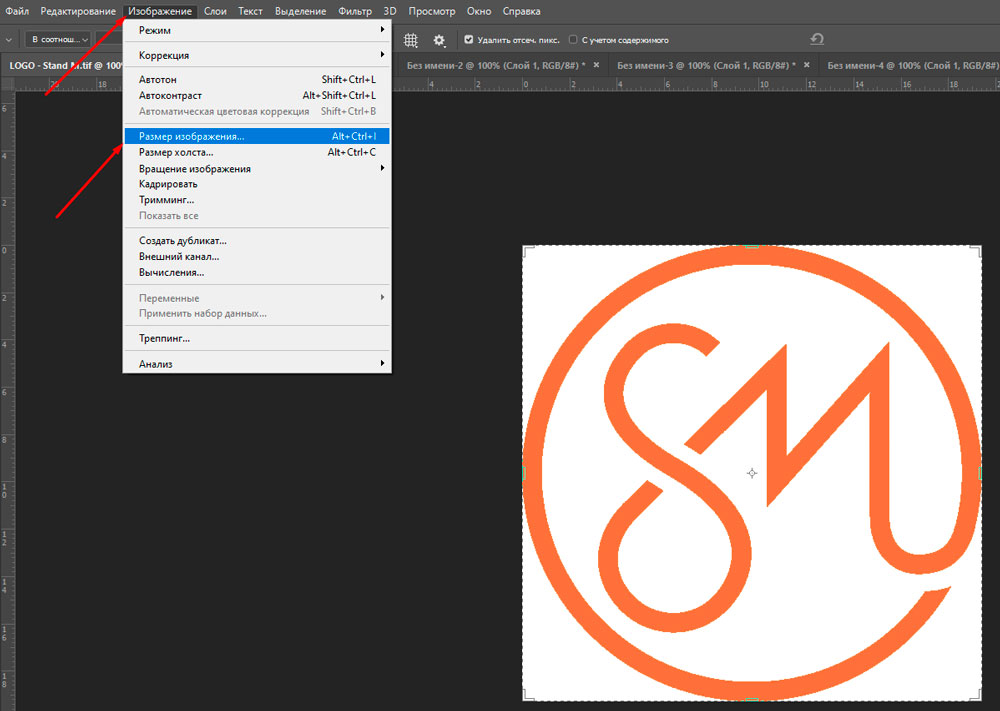The width and height of the screenshot is (1000, 711).
Task: Open the 3D menu
Action: [x=390, y=11]
